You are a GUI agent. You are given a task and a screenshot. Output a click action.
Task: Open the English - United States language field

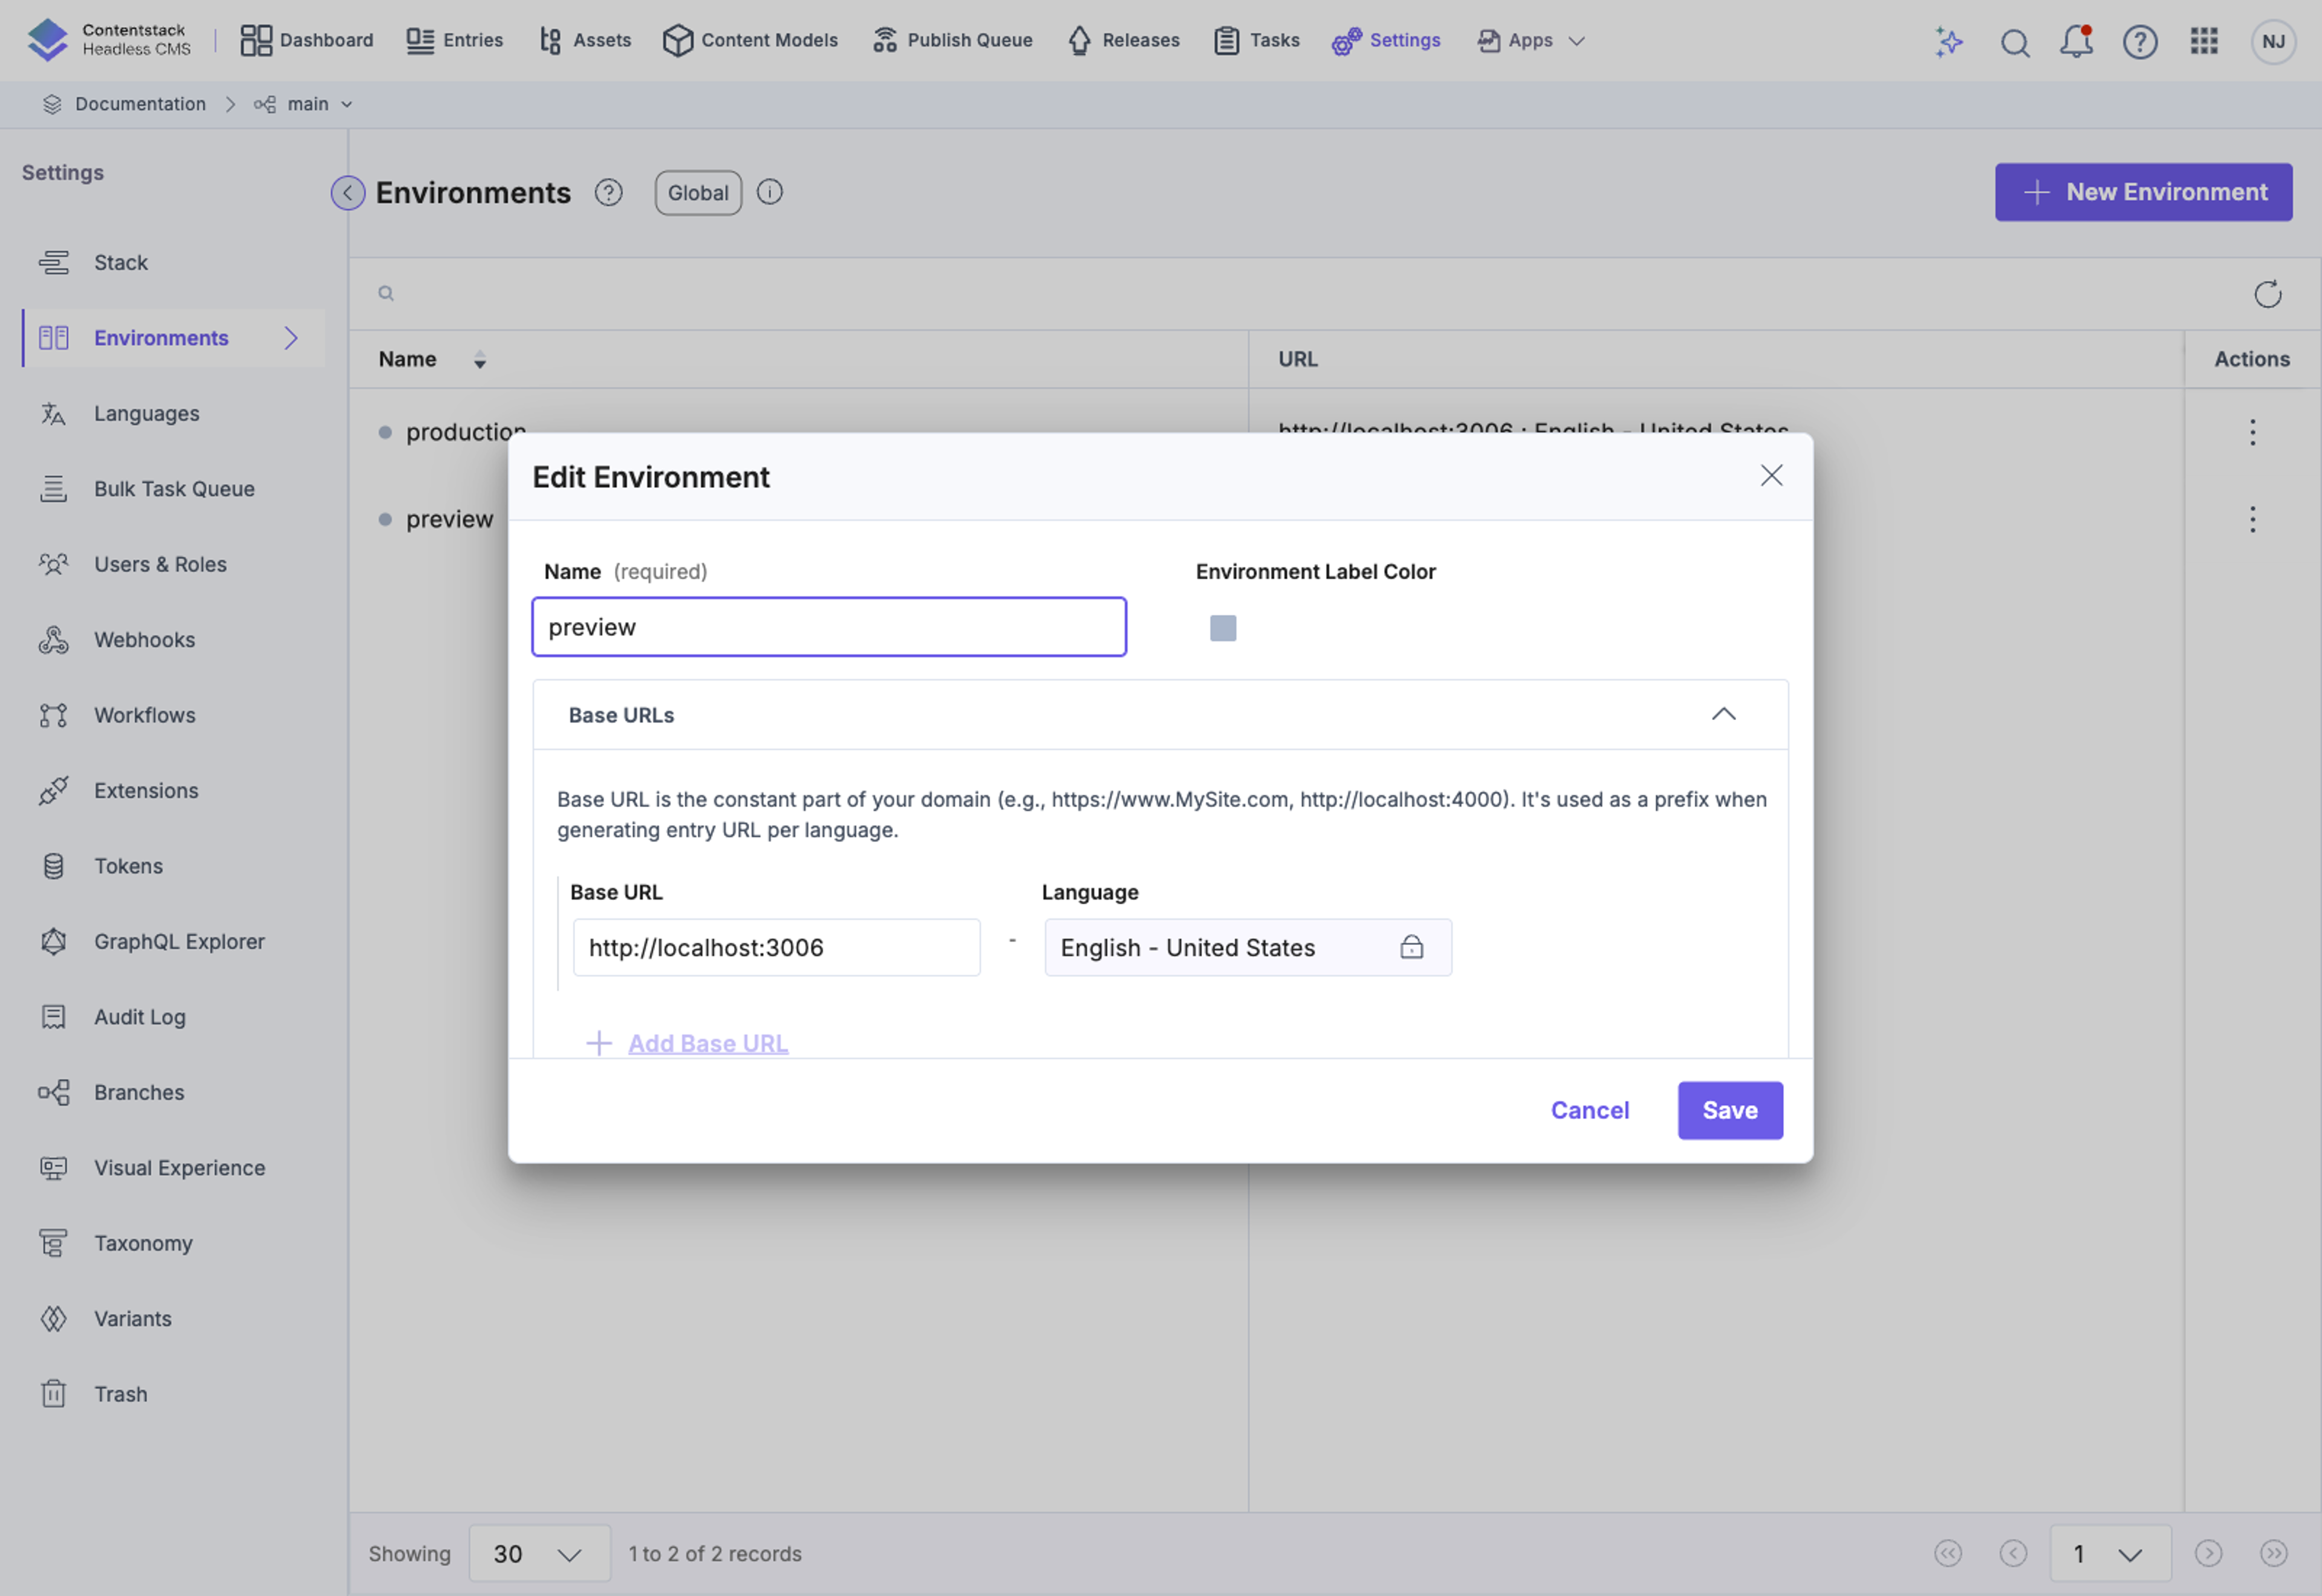(1248, 947)
